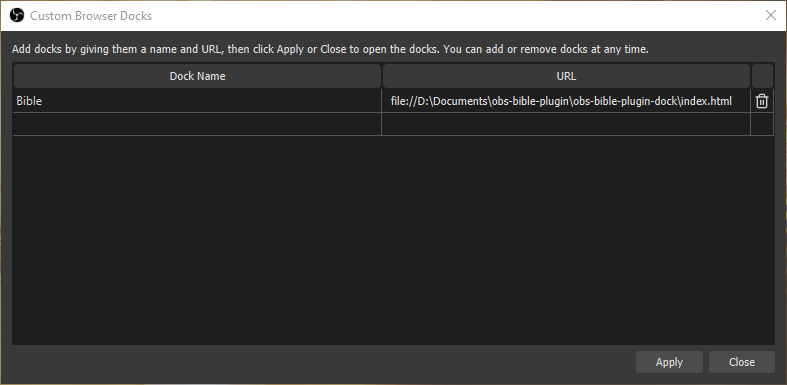This screenshot has width=787, height=385.
Task: Delete the Bible dock with trash icon
Action: 761,101
